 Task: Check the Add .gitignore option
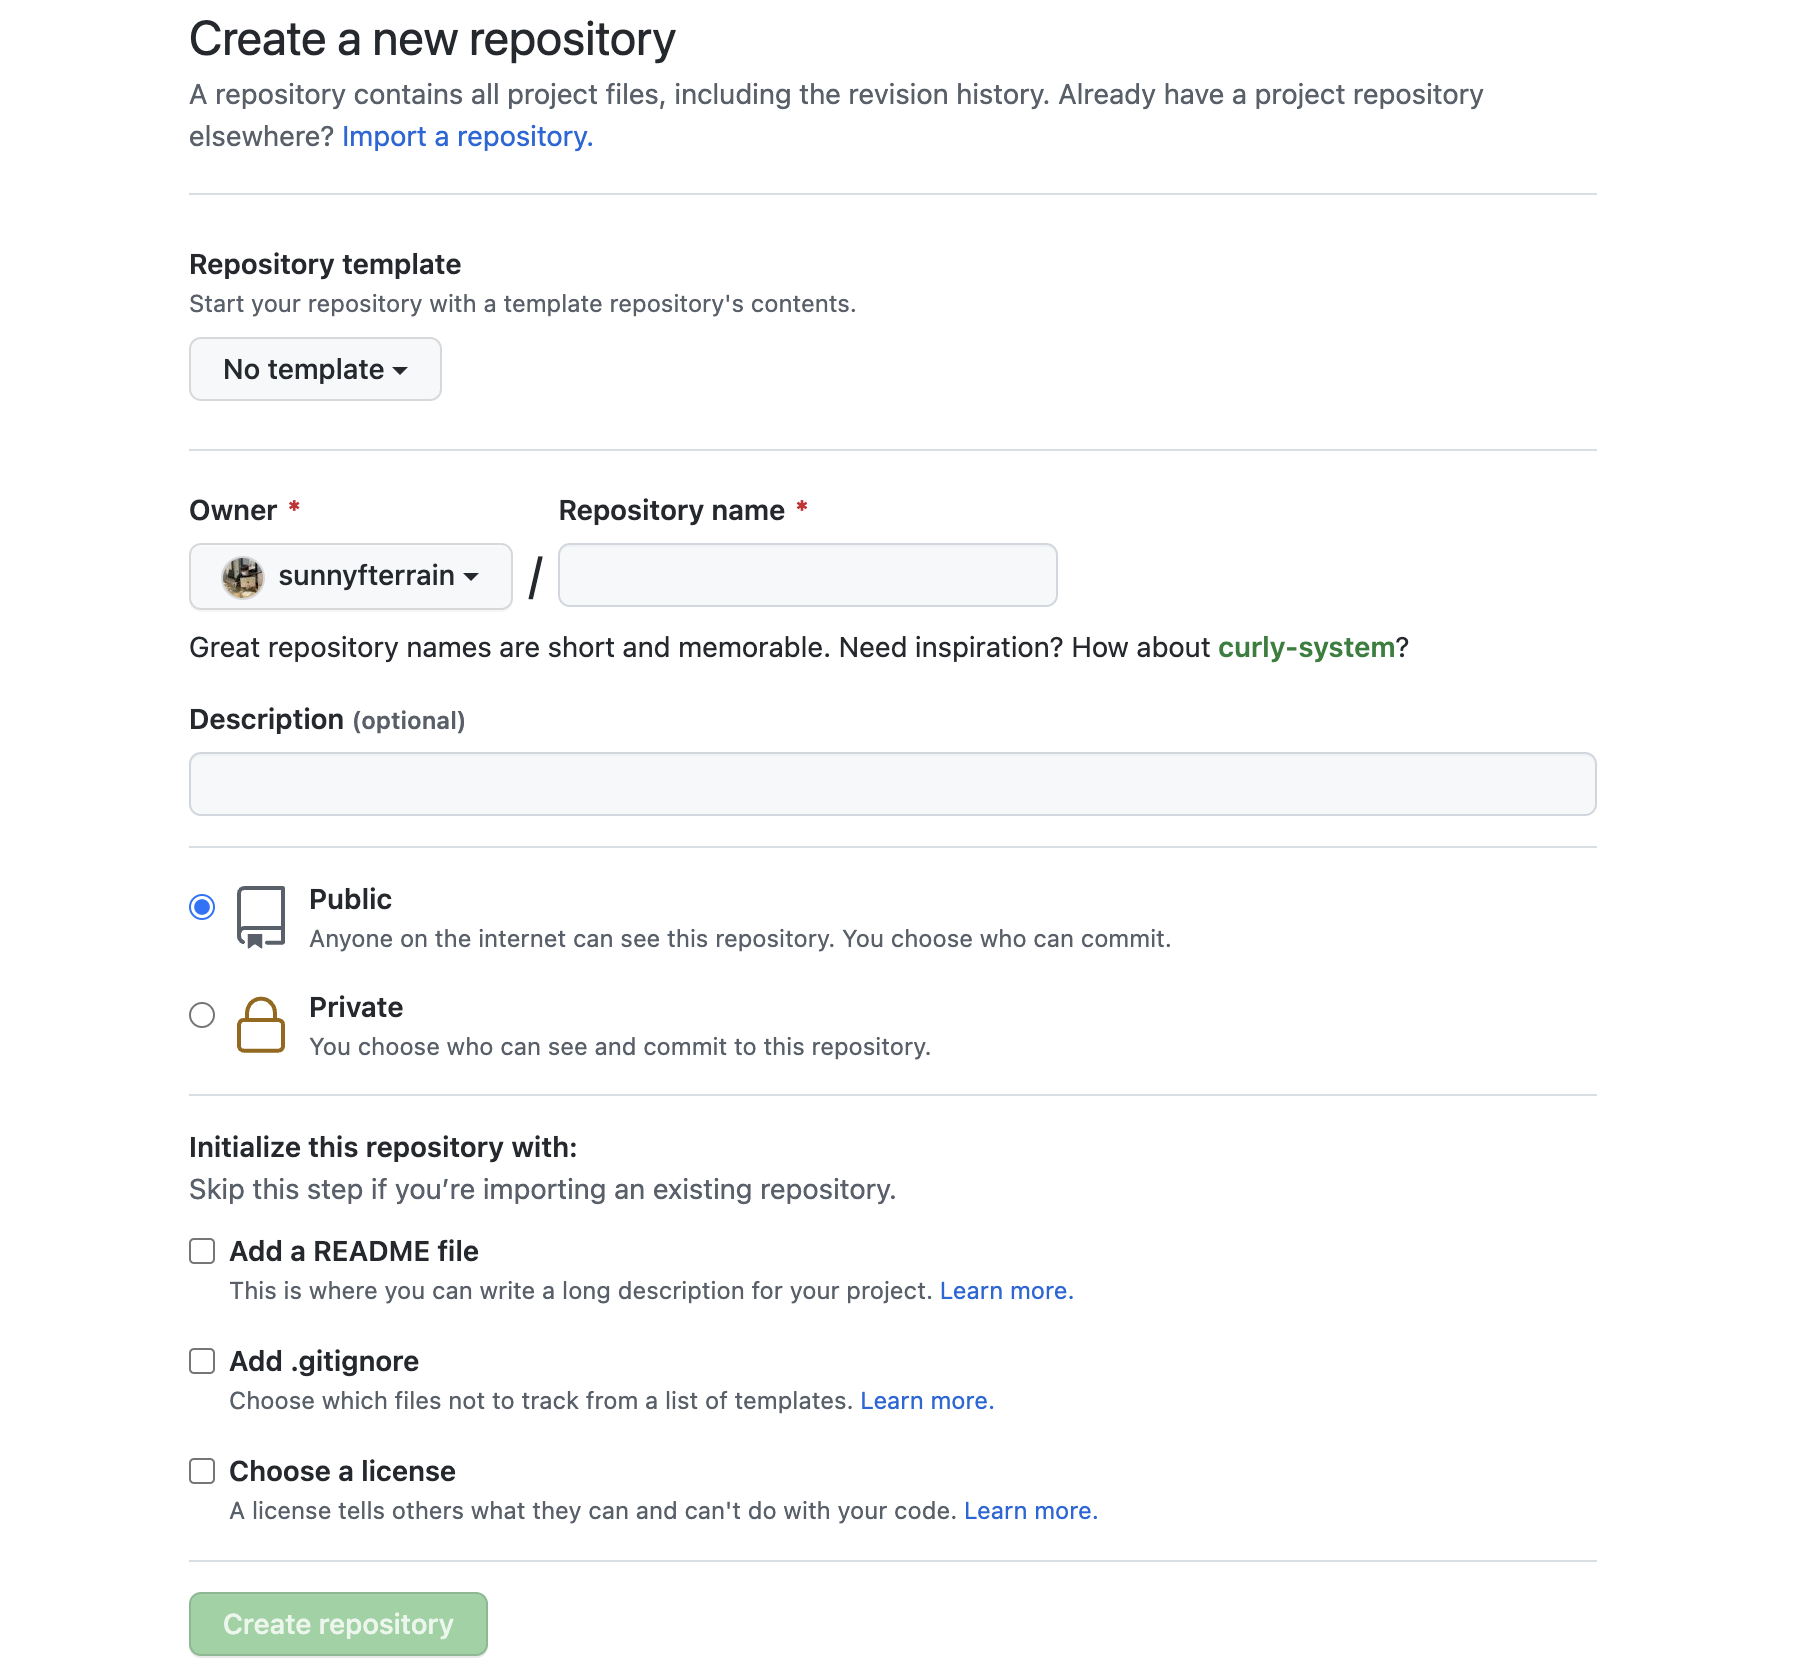[x=202, y=1361]
